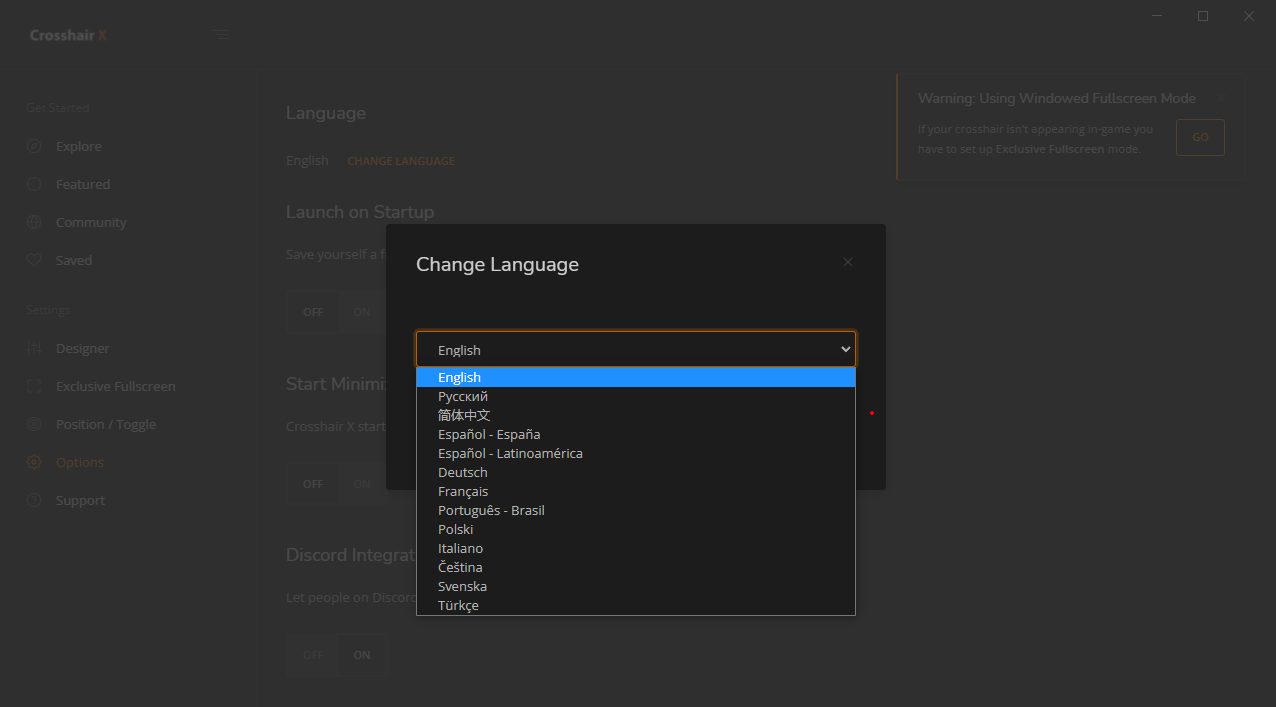Turn Launch on Startup OFF

point(313,312)
